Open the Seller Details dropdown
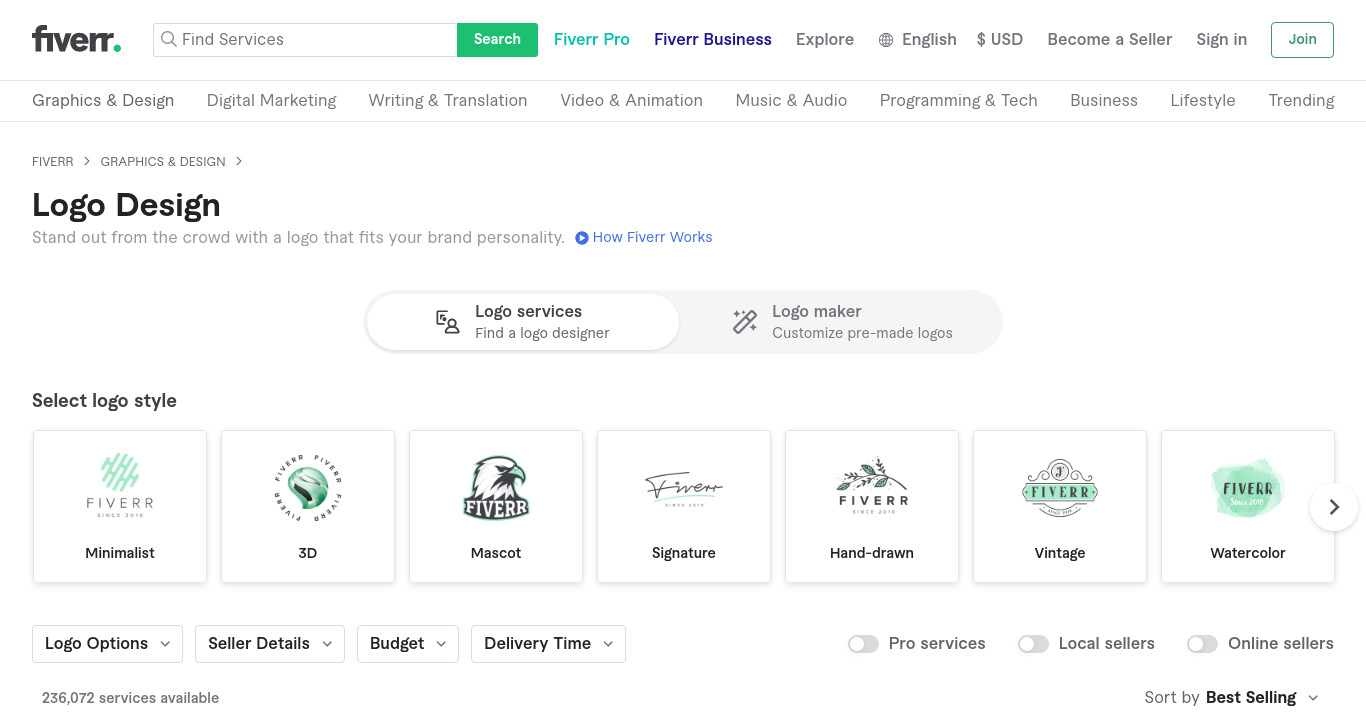This screenshot has height=728, width=1366. click(x=270, y=644)
